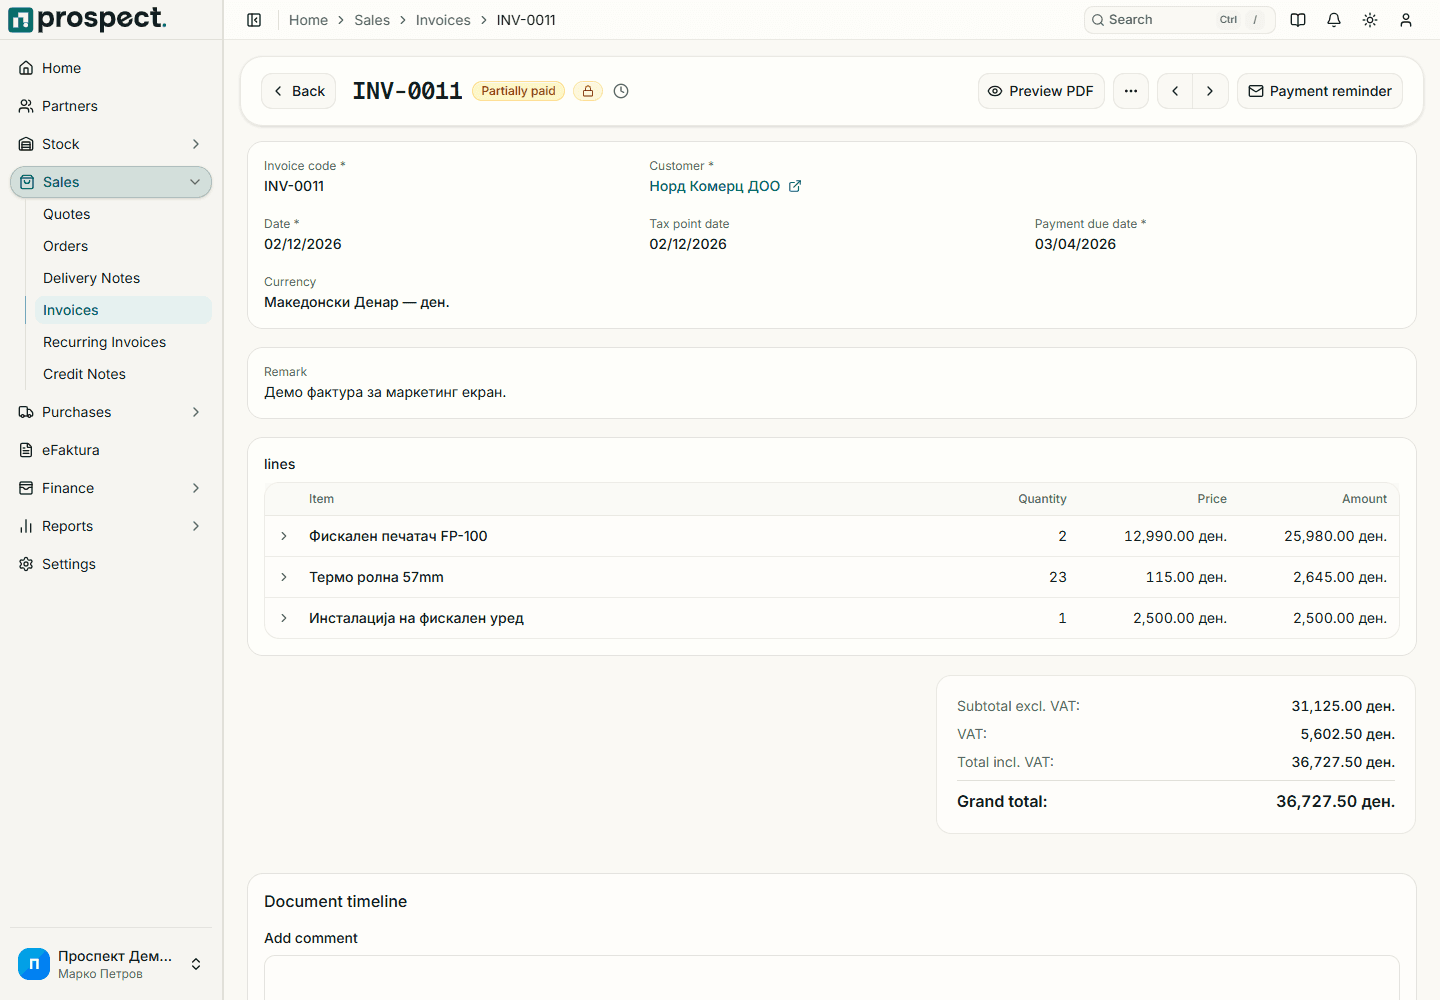Select Invoices under Sales
The height and width of the screenshot is (1000, 1440).
pyautogui.click(x=123, y=310)
